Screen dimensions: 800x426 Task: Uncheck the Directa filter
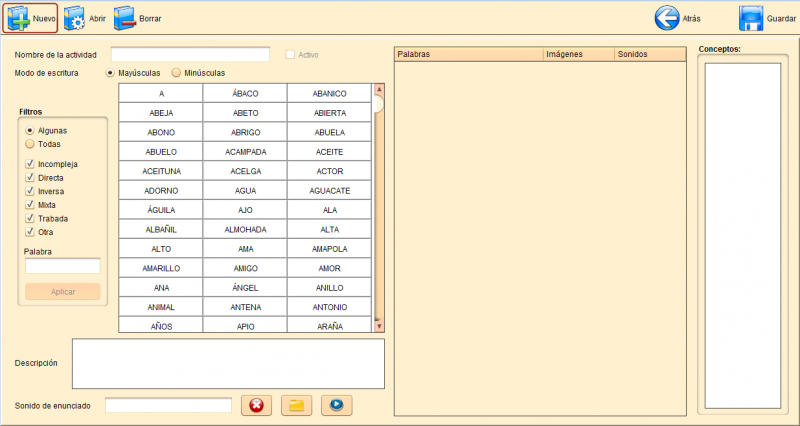point(30,178)
